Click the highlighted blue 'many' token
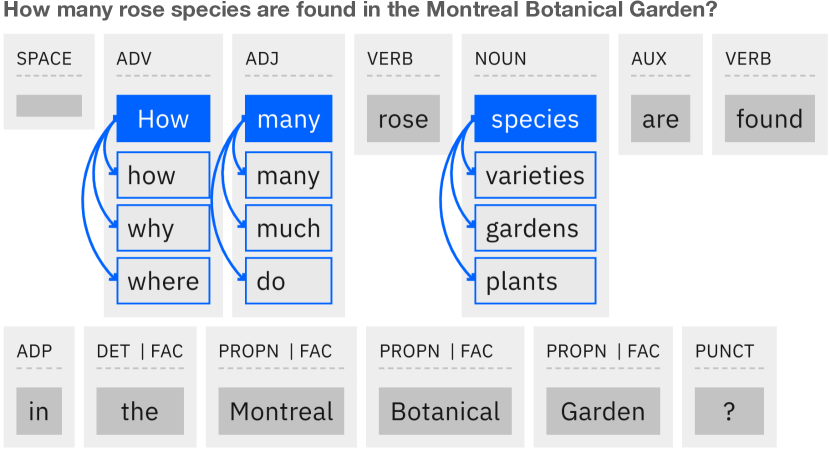Screen dimensions: 830x453 pyautogui.click(x=288, y=119)
